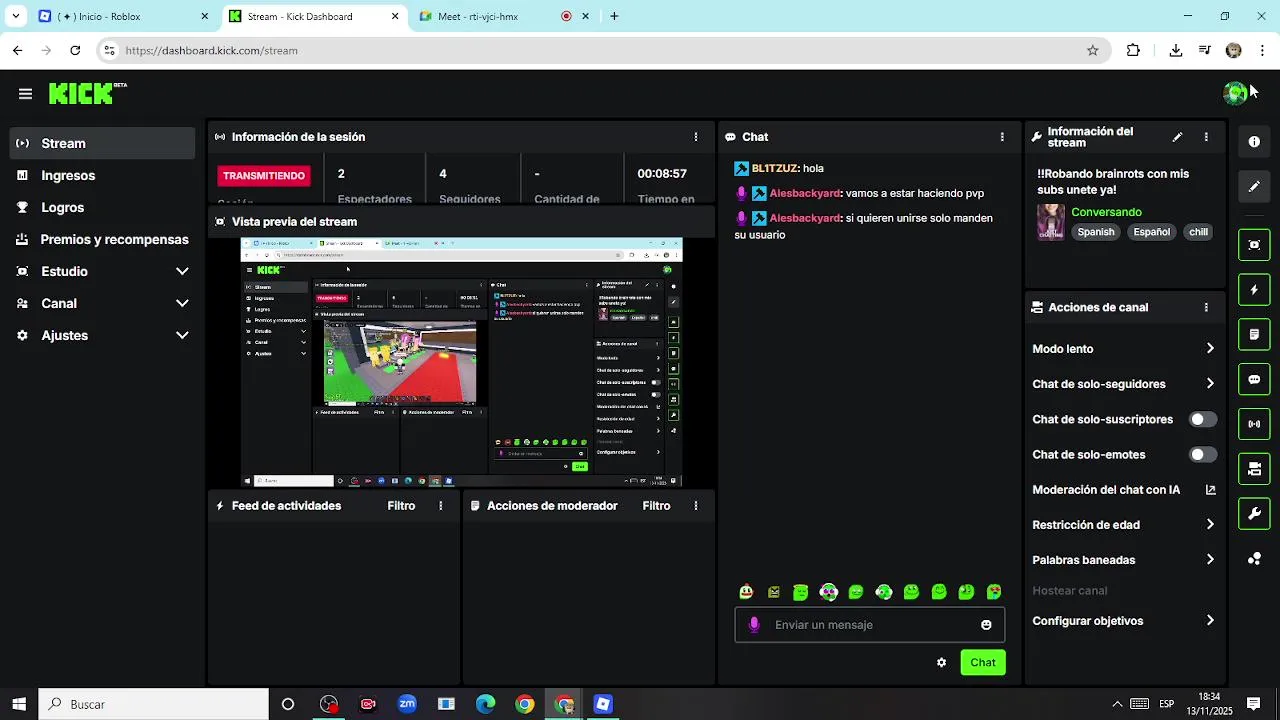Screen dimensions: 1280x720
Task: Insert the green emote wearing pink headphones
Action: click(828, 592)
